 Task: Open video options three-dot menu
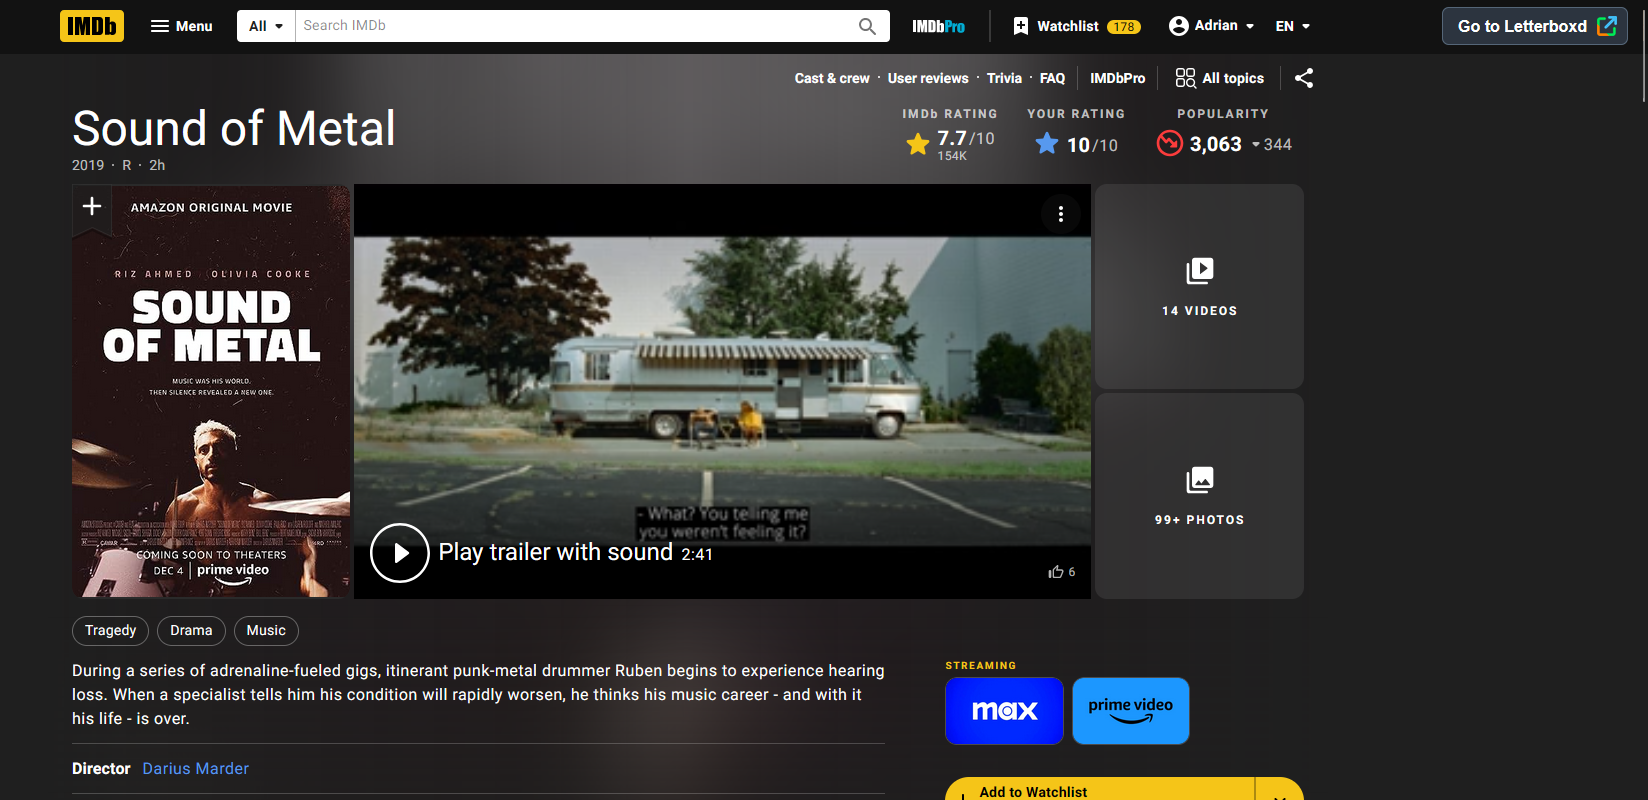pyautogui.click(x=1061, y=214)
